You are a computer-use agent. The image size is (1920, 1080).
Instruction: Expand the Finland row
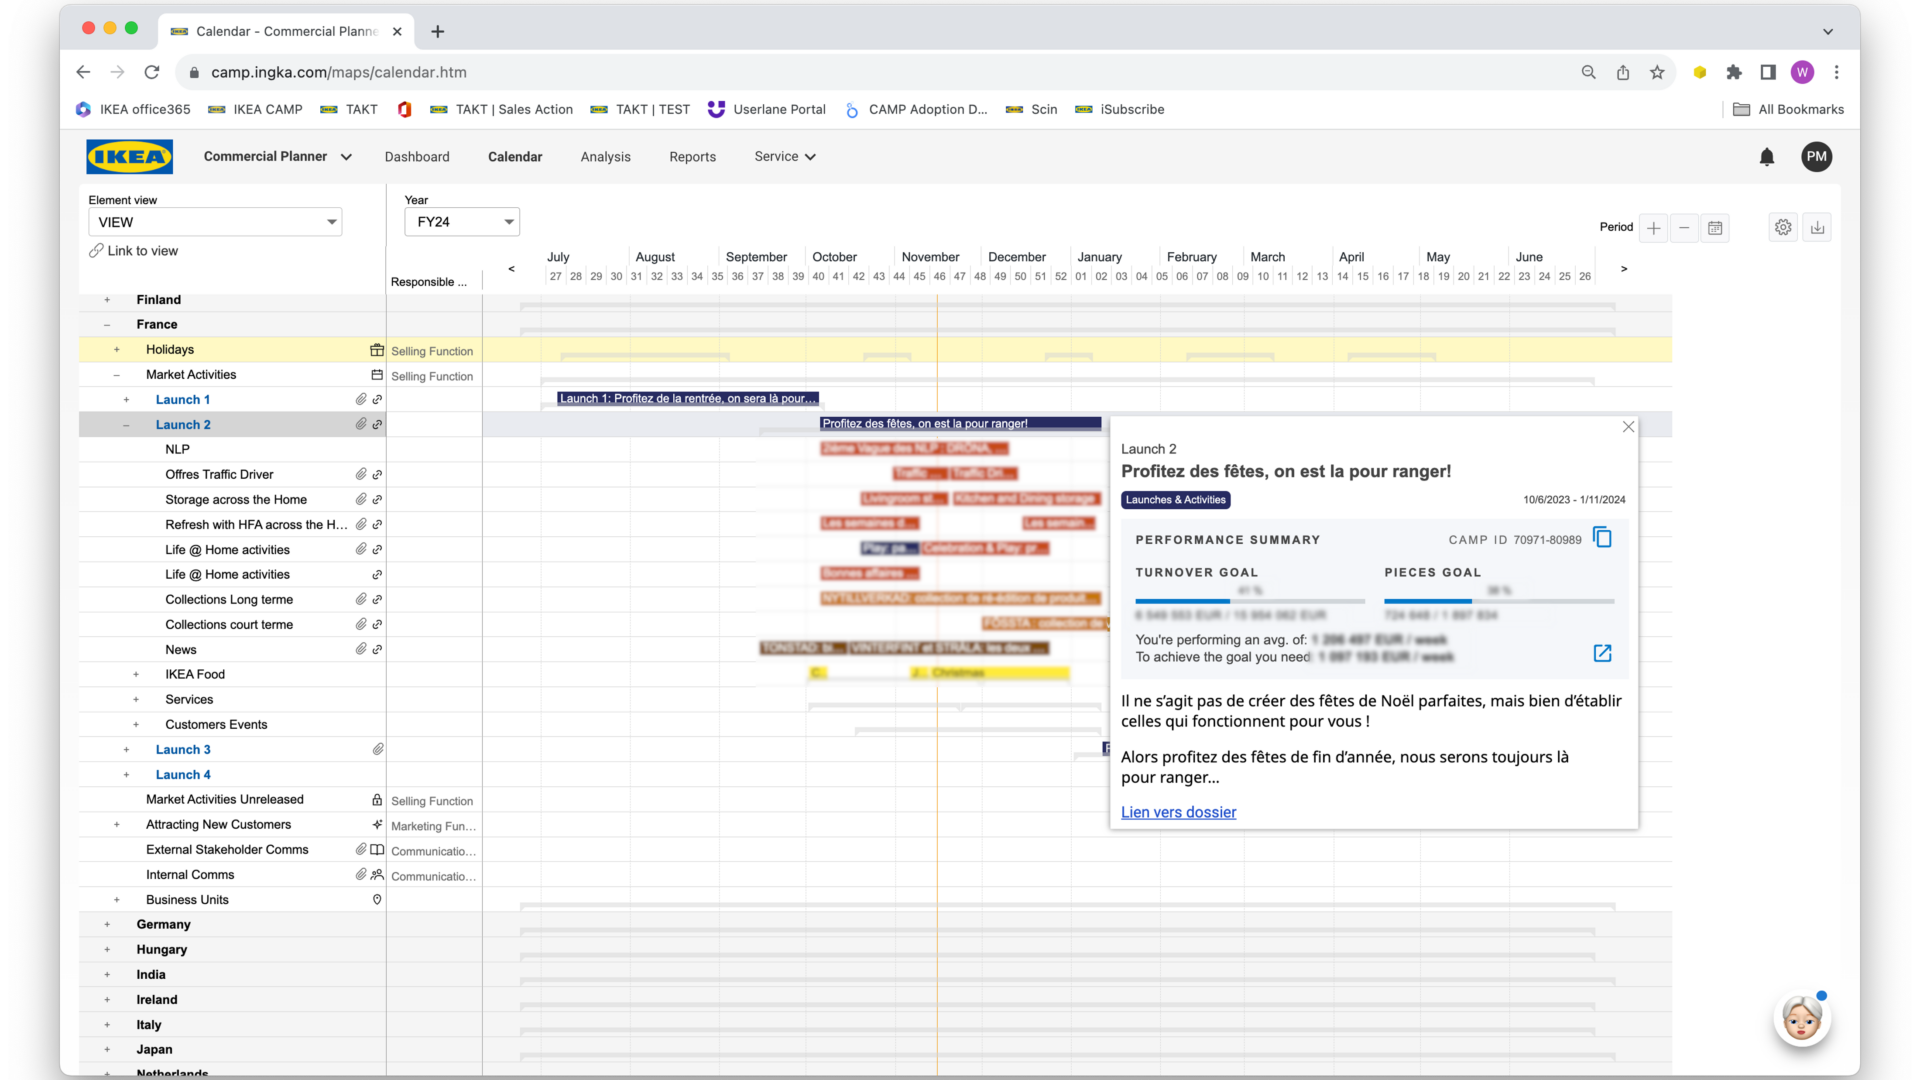click(x=107, y=300)
